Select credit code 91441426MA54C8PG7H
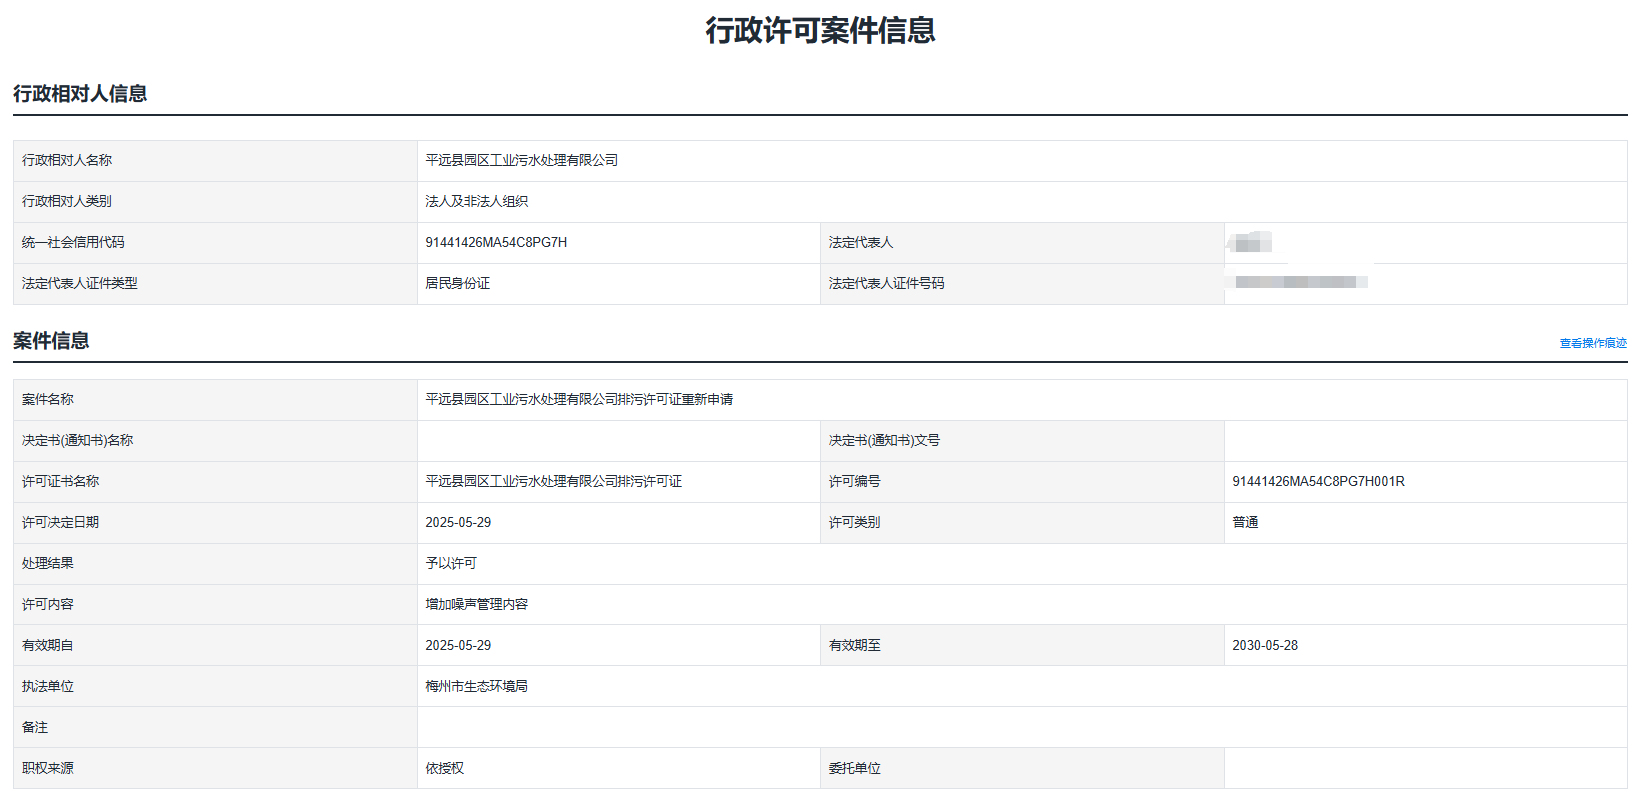The width and height of the screenshot is (1636, 796). point(496,243)
